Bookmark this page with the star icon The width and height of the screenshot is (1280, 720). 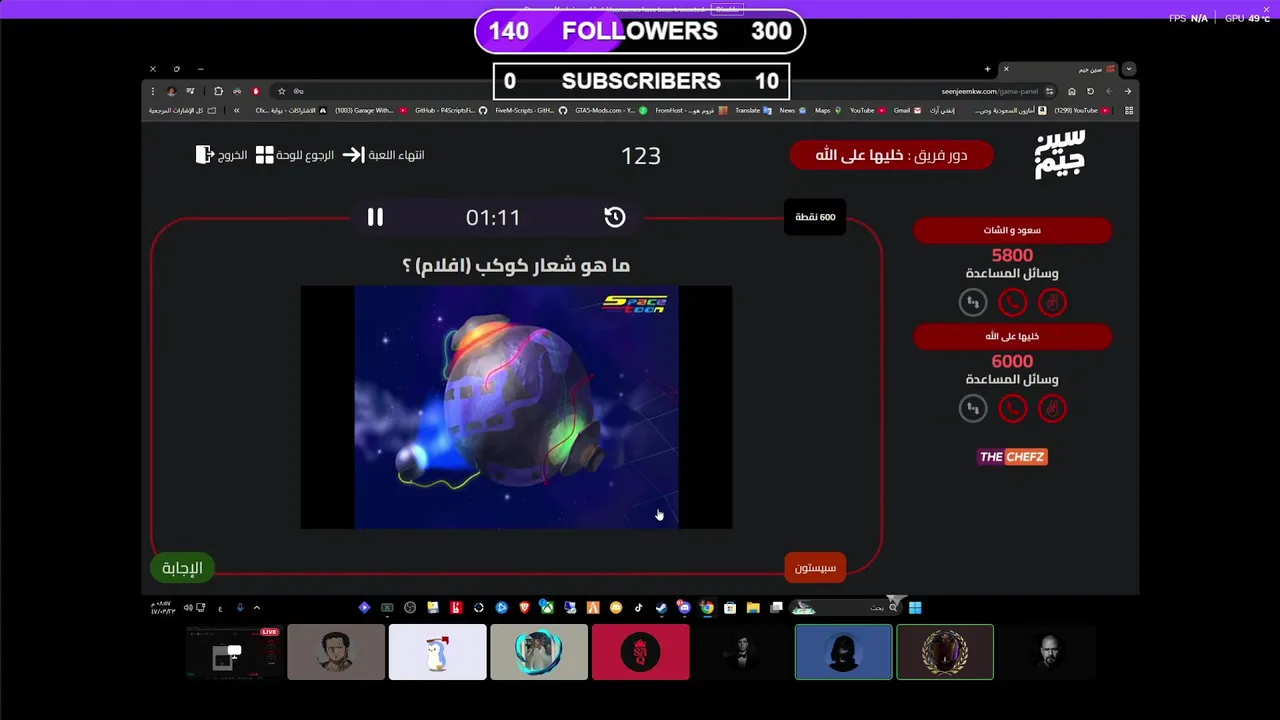(x=282, y=91)
